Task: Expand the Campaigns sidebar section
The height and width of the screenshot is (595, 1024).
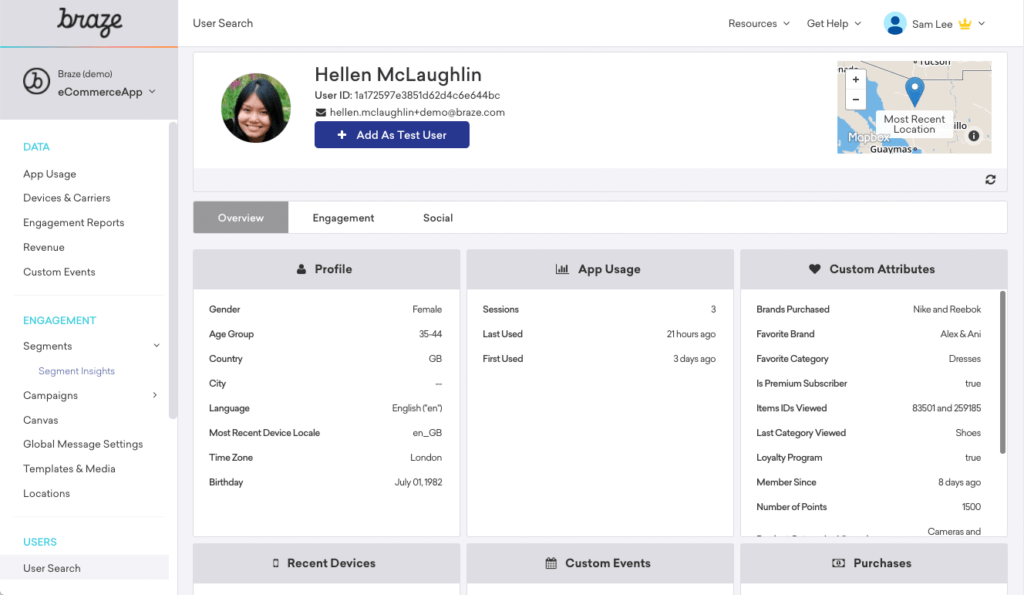Action: pos(155,395)
